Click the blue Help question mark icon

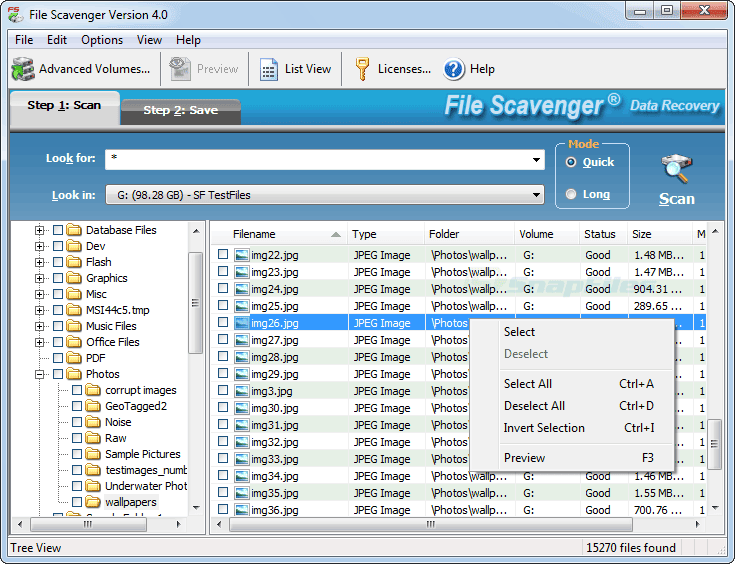(453, 69)
